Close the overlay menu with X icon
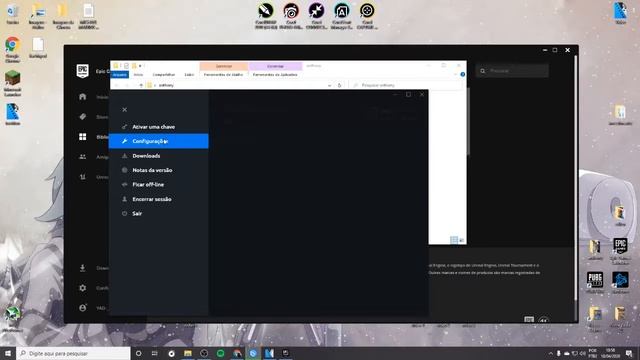Screen dimensions: 640x360 click(124, 110)
